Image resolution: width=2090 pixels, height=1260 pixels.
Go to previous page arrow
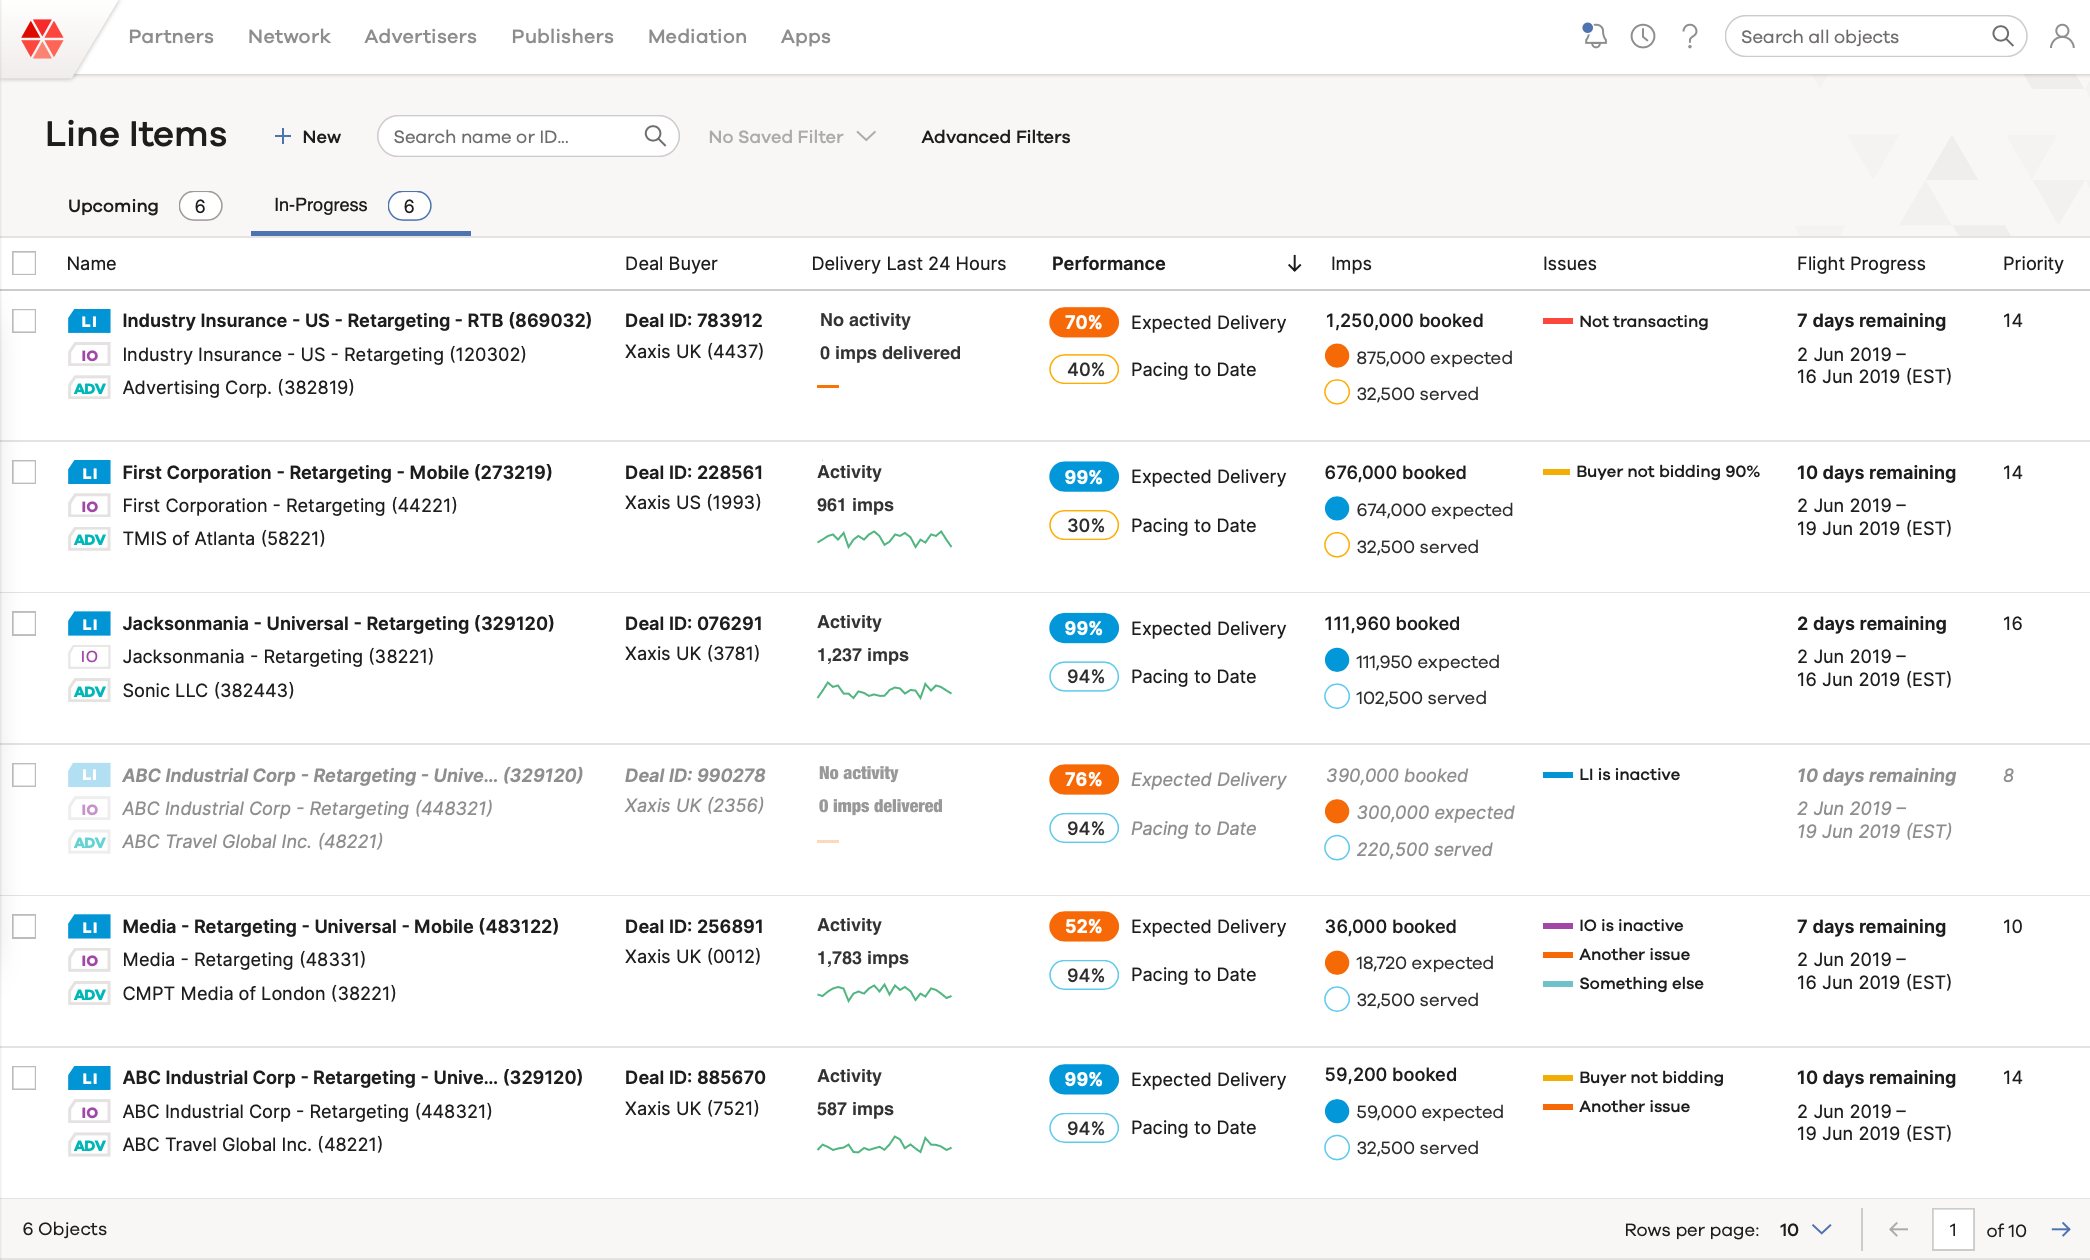(x=1898, y=1229)
